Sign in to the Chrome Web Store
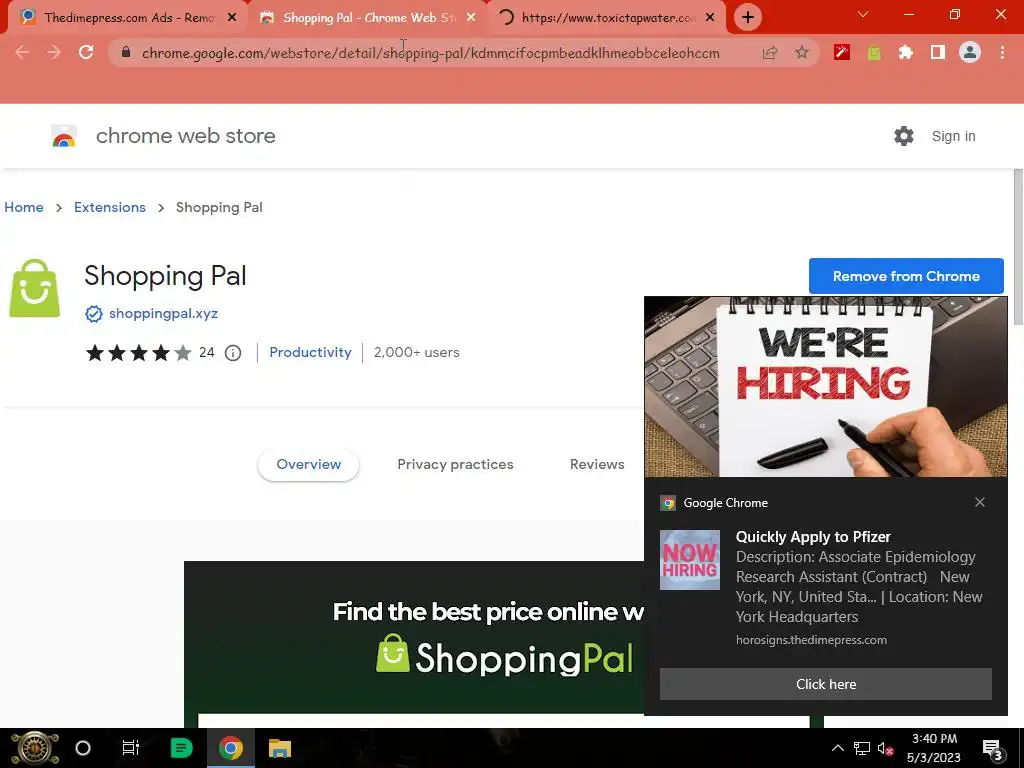 coord(953,136)
